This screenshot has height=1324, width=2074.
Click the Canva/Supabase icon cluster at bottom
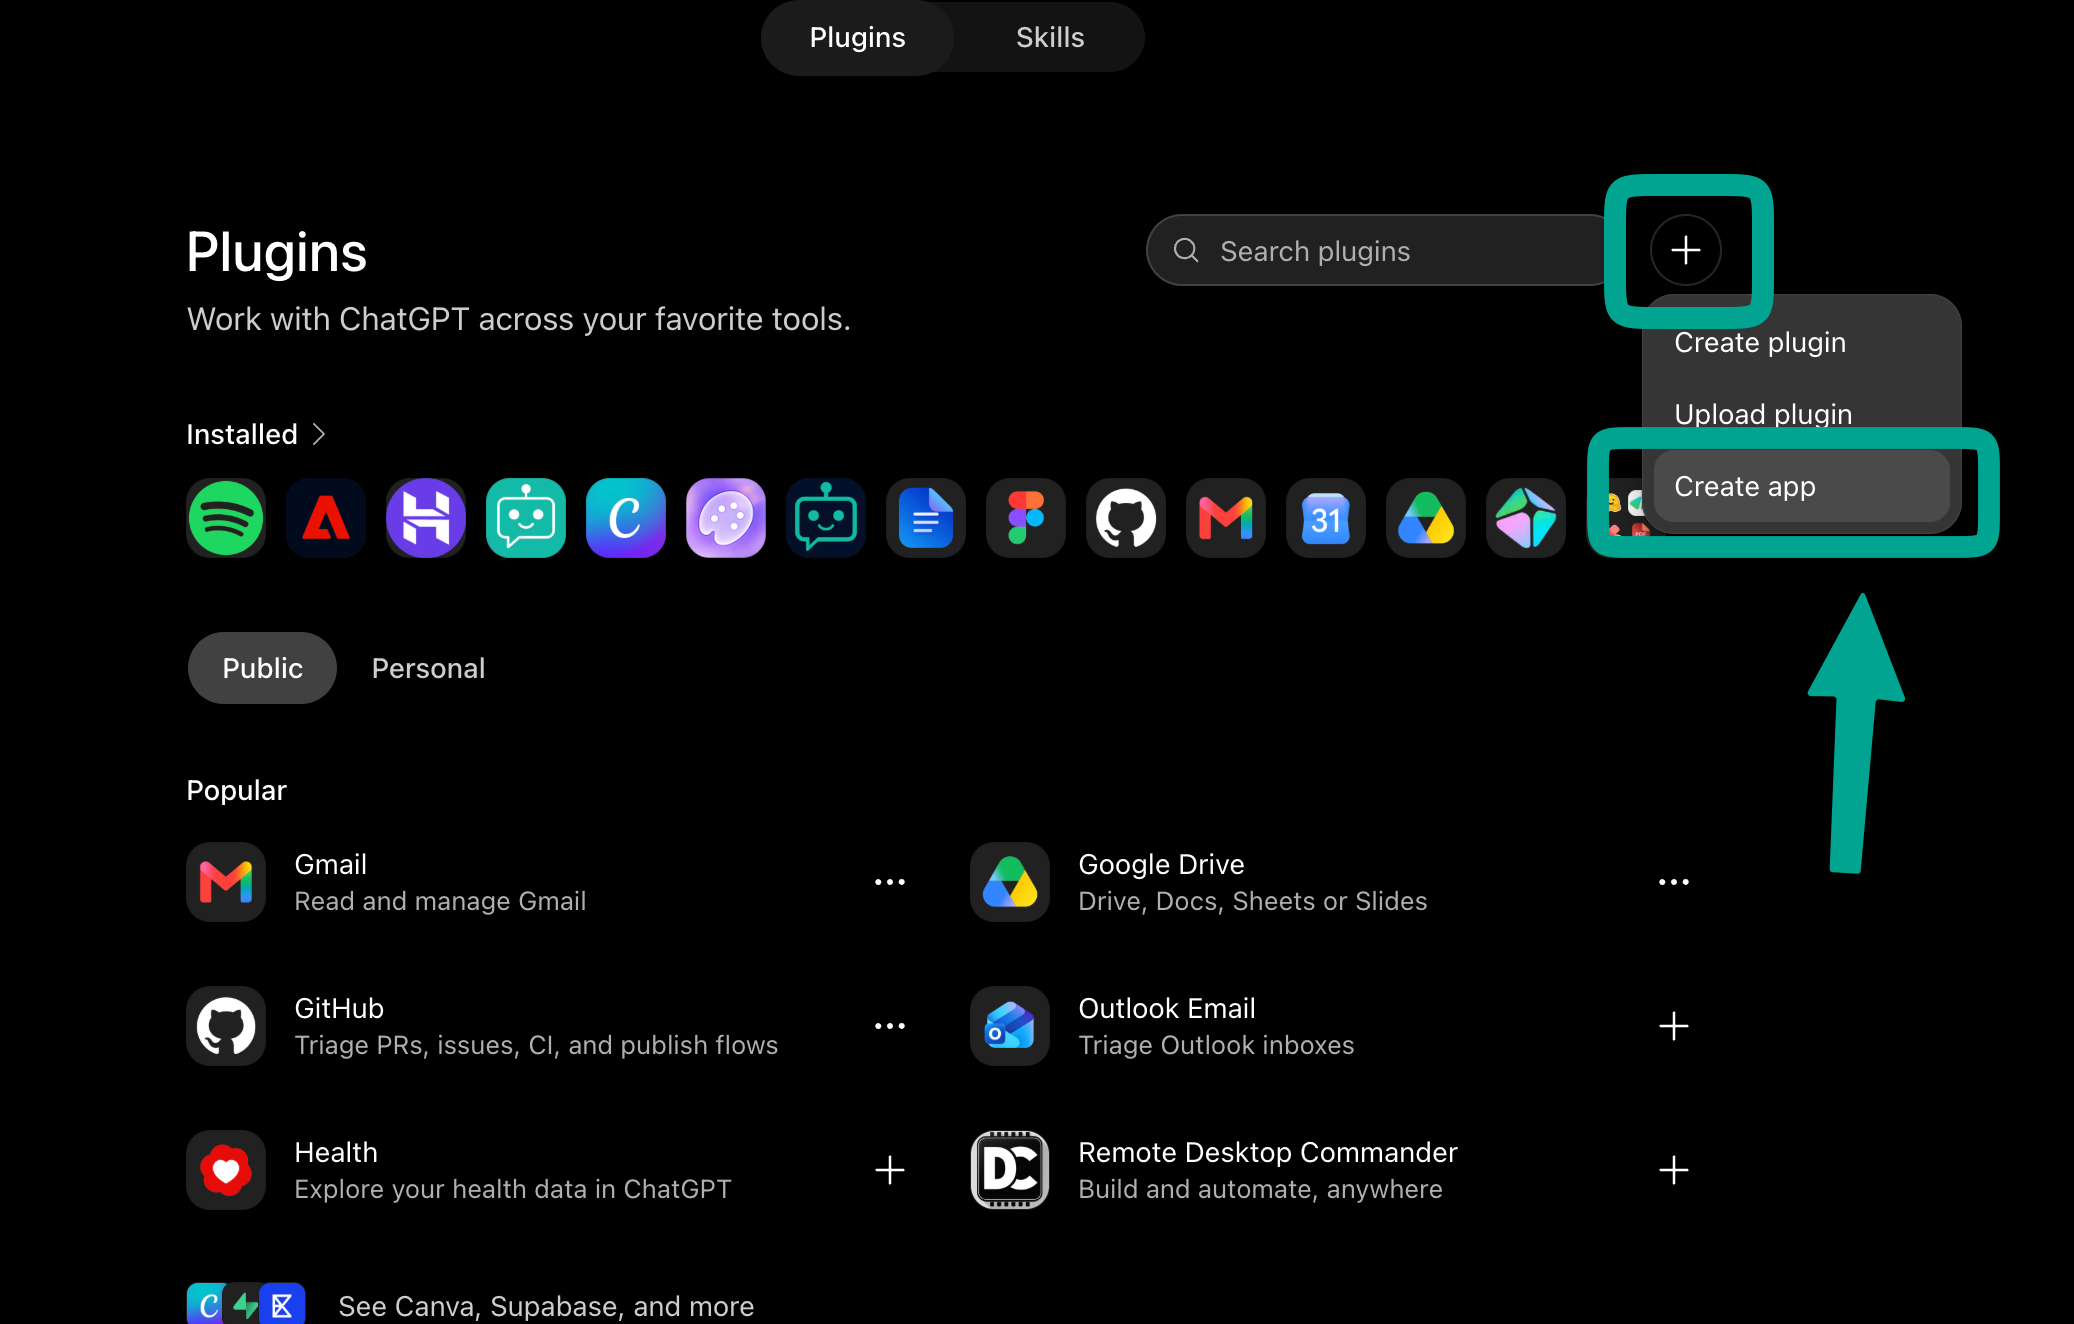(x=246, y=1304)
